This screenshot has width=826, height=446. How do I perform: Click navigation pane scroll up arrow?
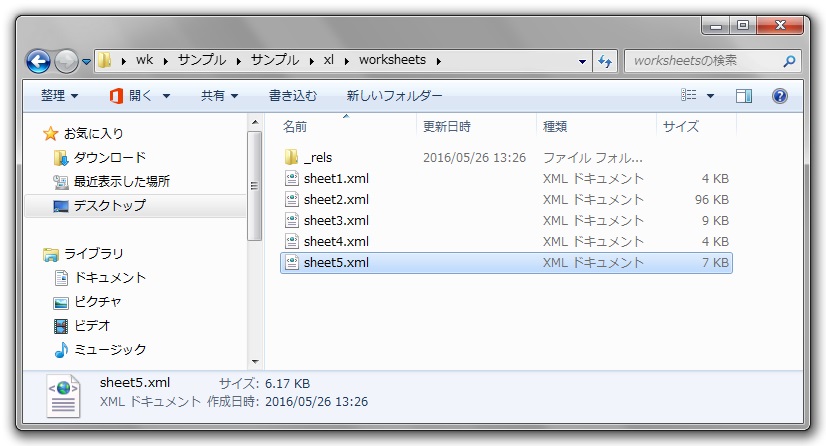(x=255, y=123)
